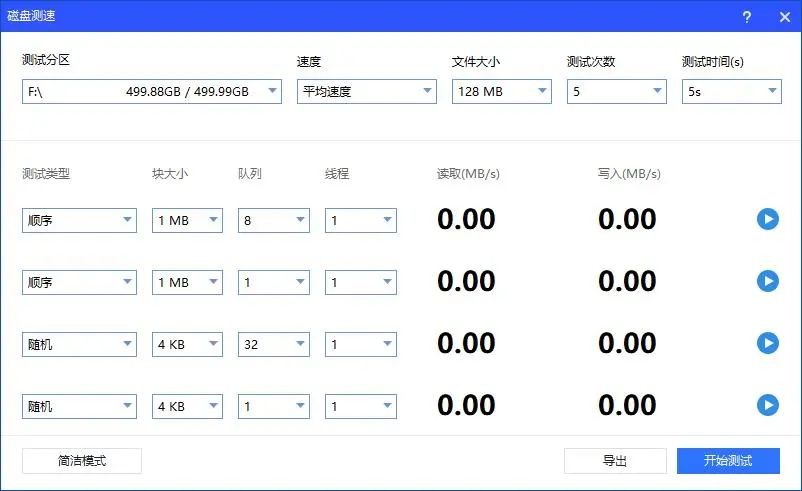Open the 测试时间 5s dropdown
The width and height of the screenshot is (802, 491).
click(732, 92)
